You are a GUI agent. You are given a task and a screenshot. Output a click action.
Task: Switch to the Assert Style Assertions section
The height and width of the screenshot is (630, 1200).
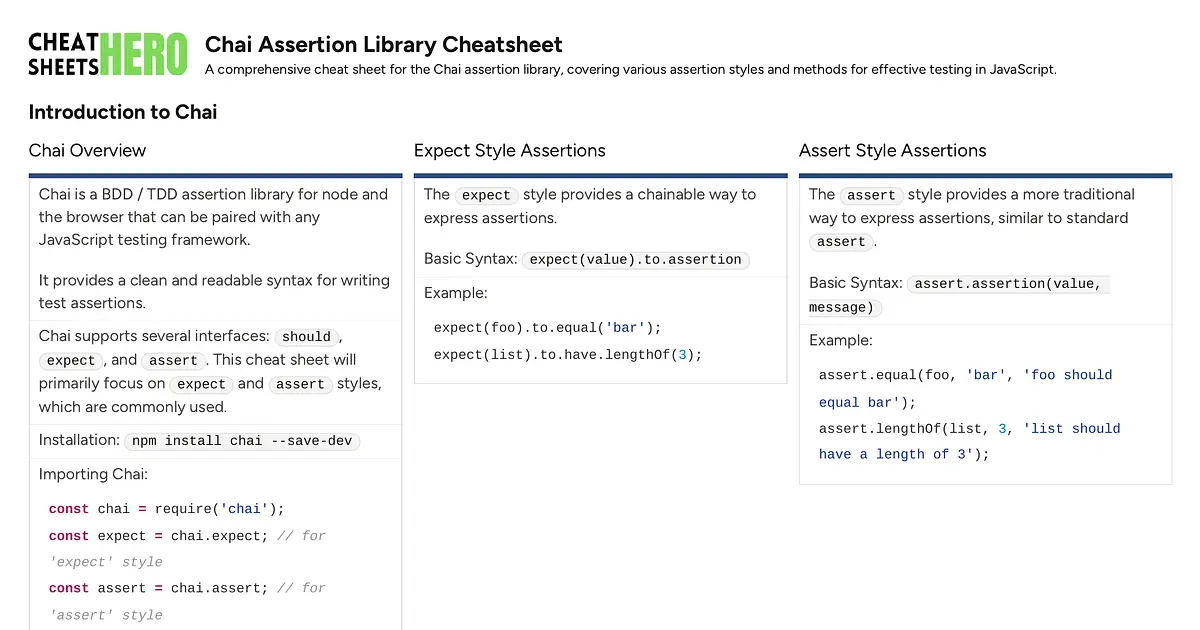click(892, 150)
